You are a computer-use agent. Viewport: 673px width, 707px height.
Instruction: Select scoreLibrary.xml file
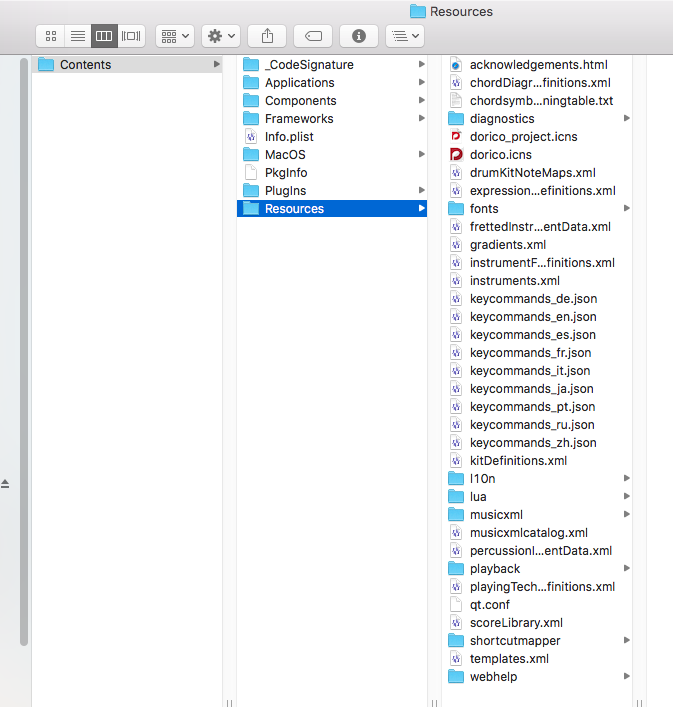[536, 623]
